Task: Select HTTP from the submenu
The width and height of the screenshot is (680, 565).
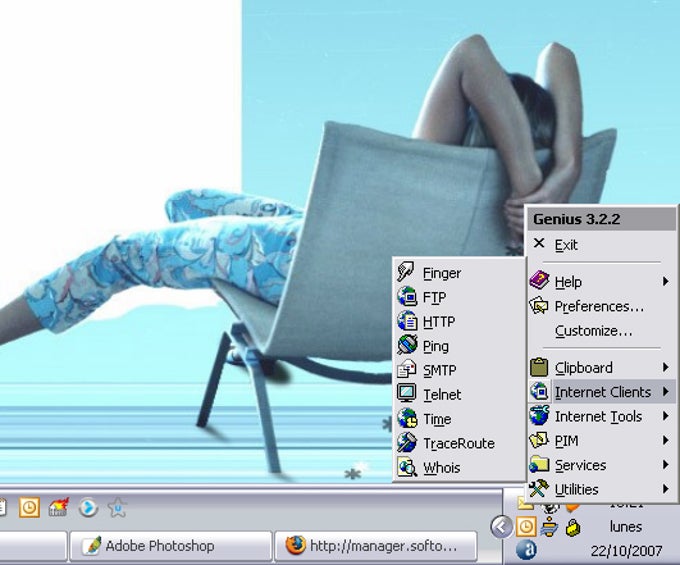Action: (x=459, y=321)
